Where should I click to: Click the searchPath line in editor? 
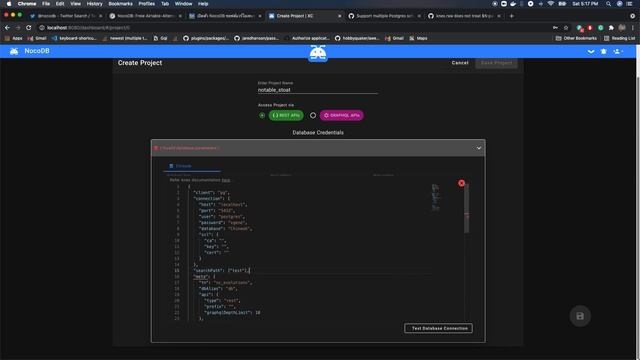[x=221, y=271]
